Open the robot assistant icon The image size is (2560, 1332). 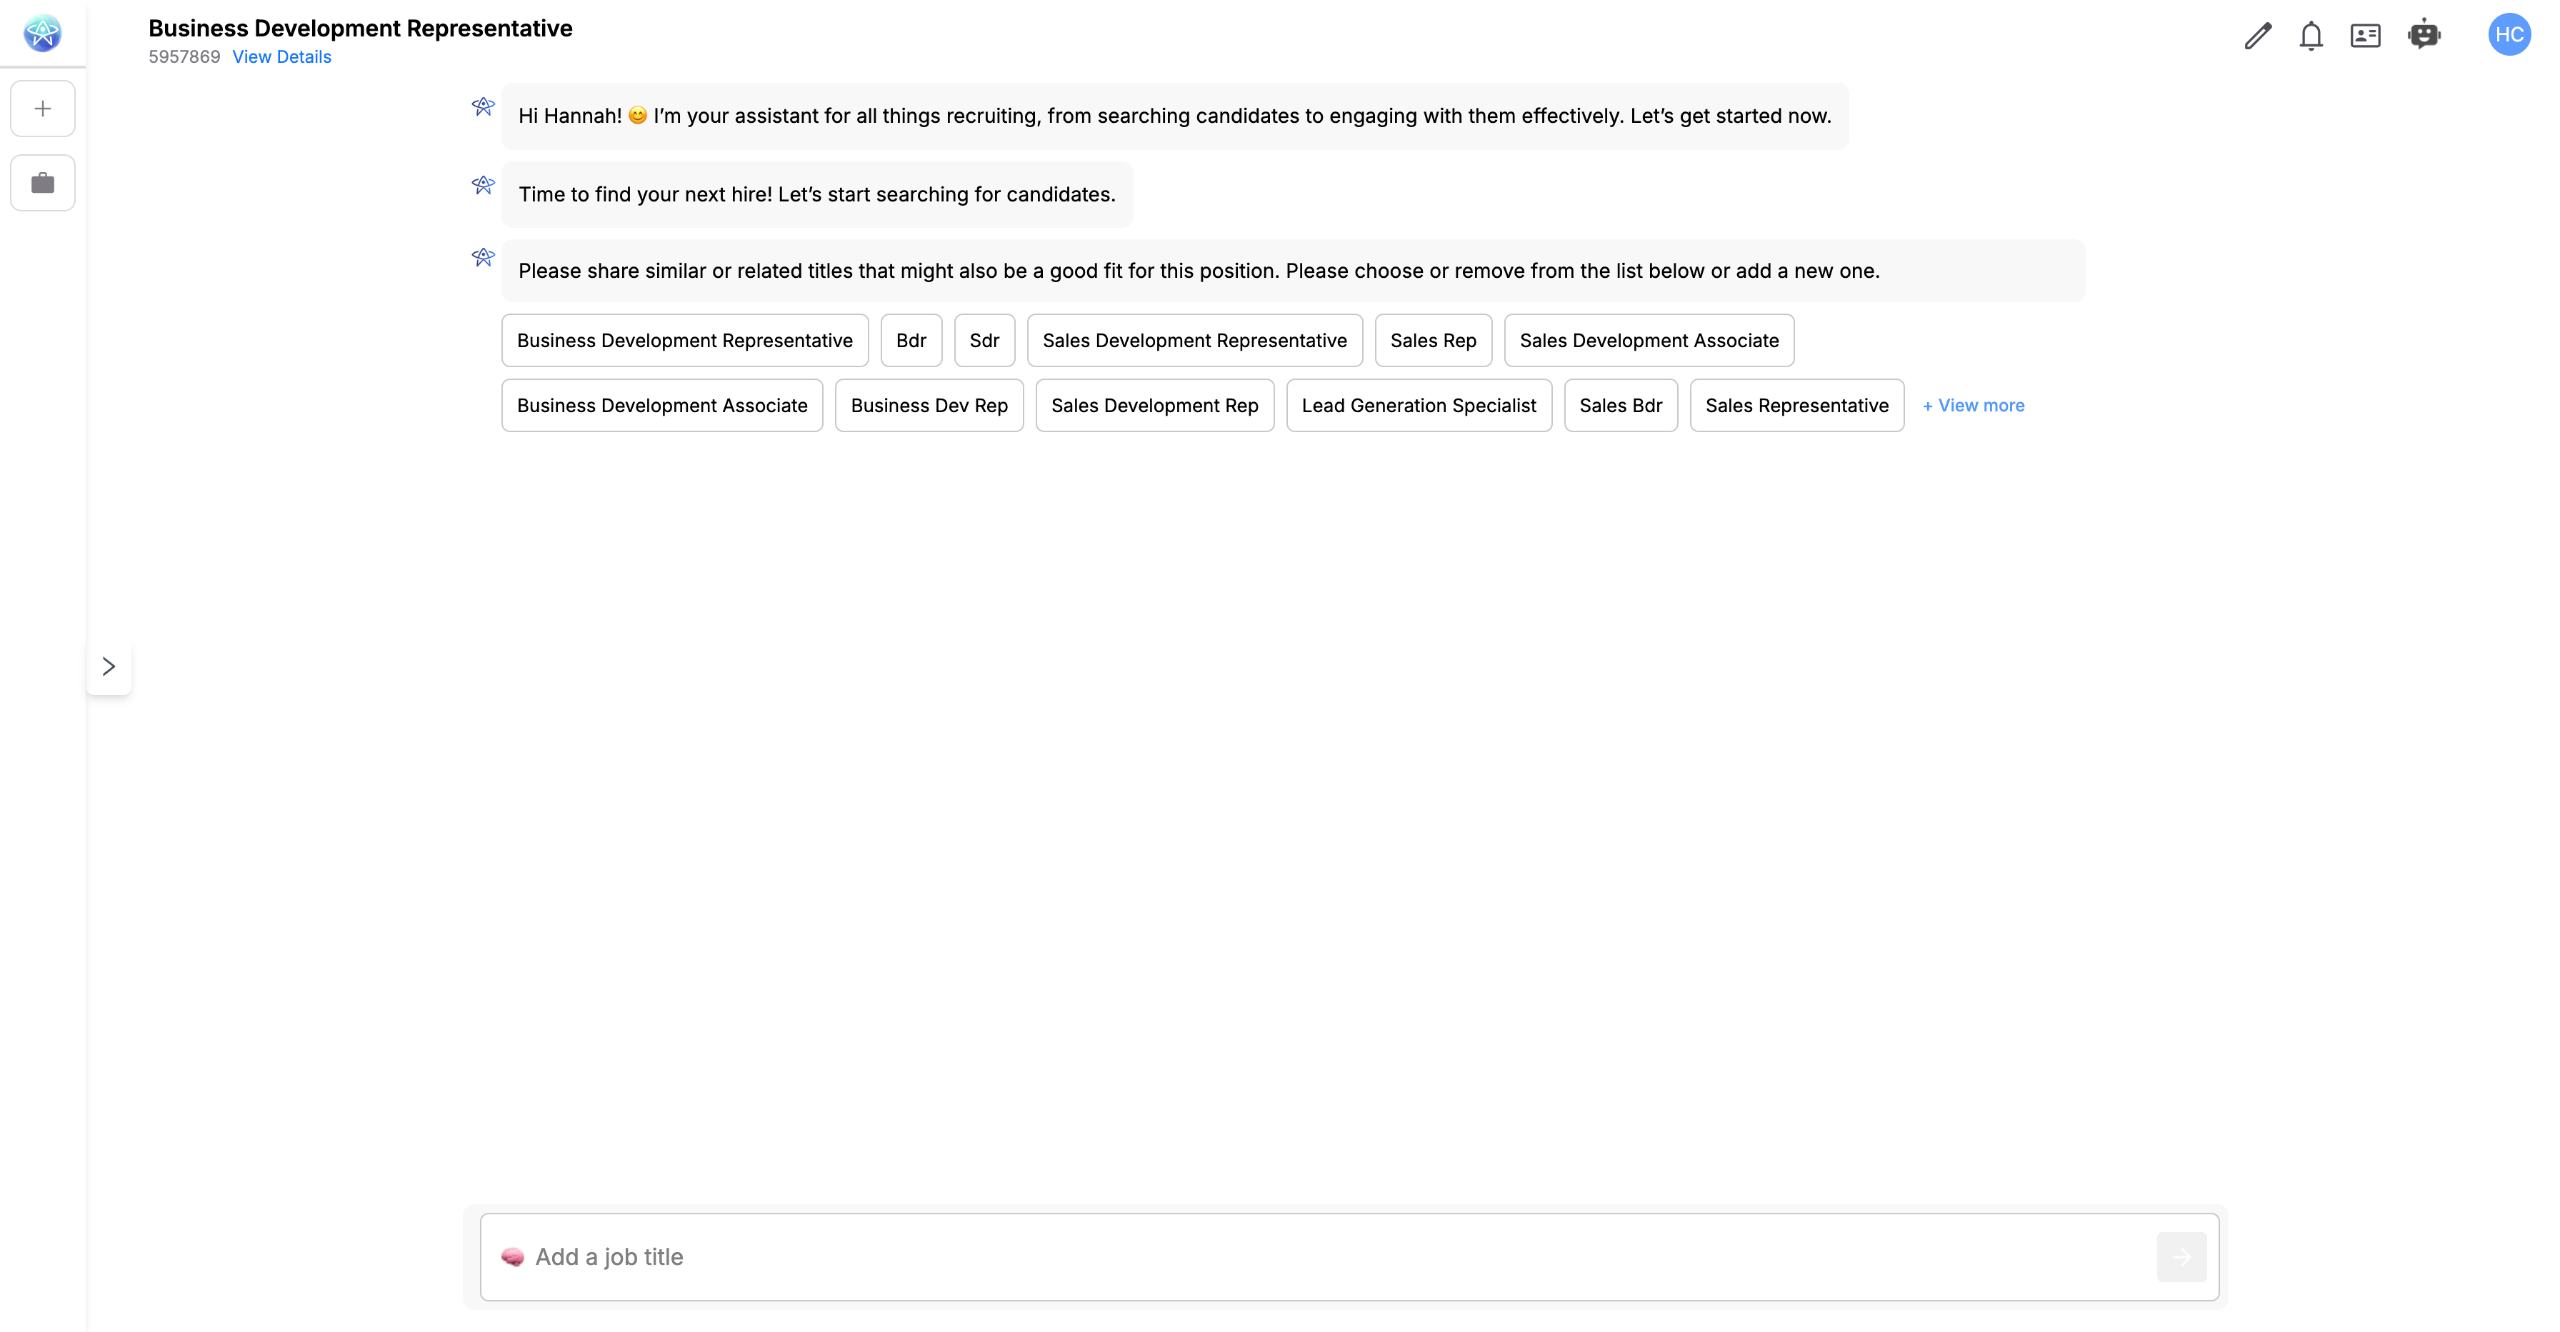(x=2423, y=35)
